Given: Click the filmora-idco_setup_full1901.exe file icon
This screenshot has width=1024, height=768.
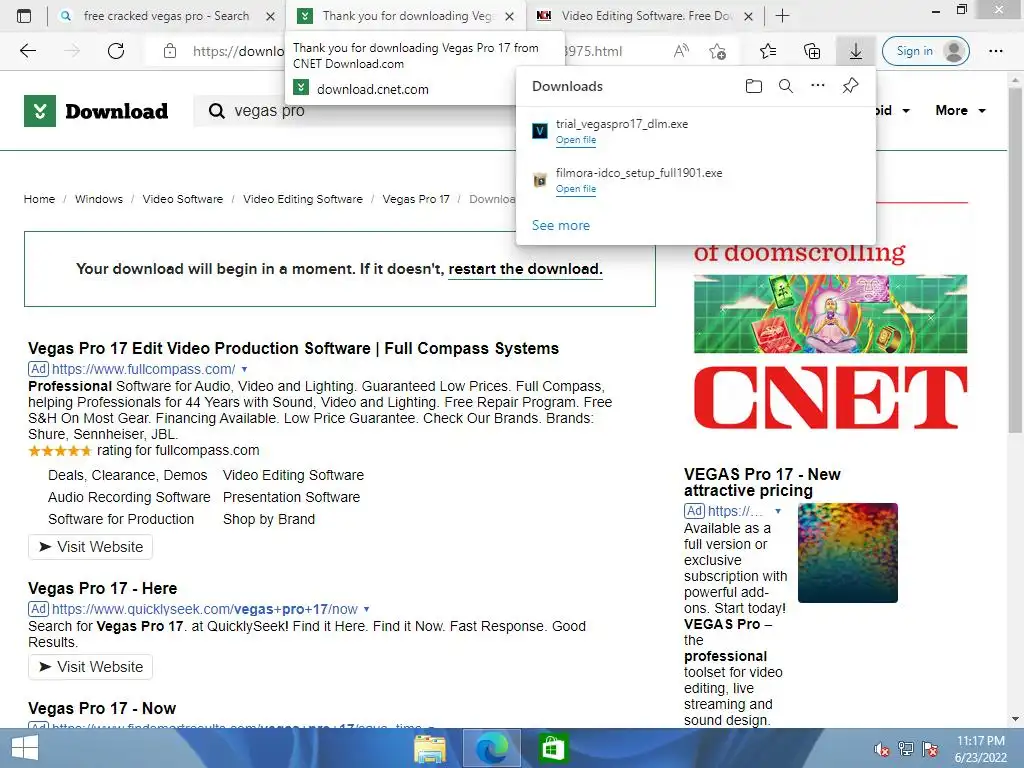Looking at the screenshot, I should pos(539,180).
